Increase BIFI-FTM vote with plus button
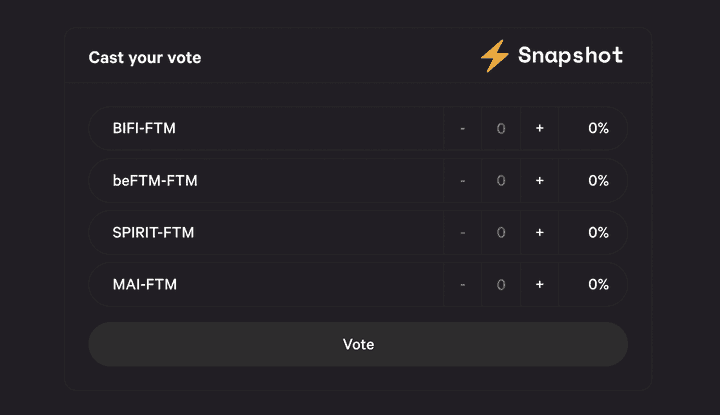The height and width of the screenshot is (415, 720). pyautogui.click(x=540, y=128)
